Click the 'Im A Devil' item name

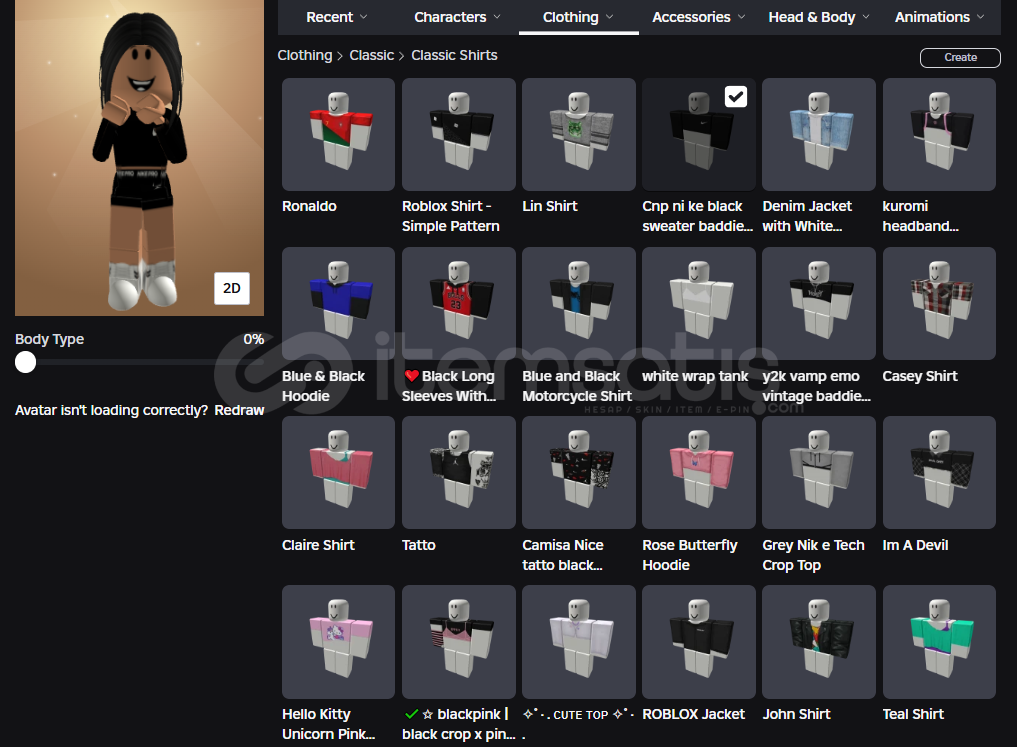coord(915,545)
